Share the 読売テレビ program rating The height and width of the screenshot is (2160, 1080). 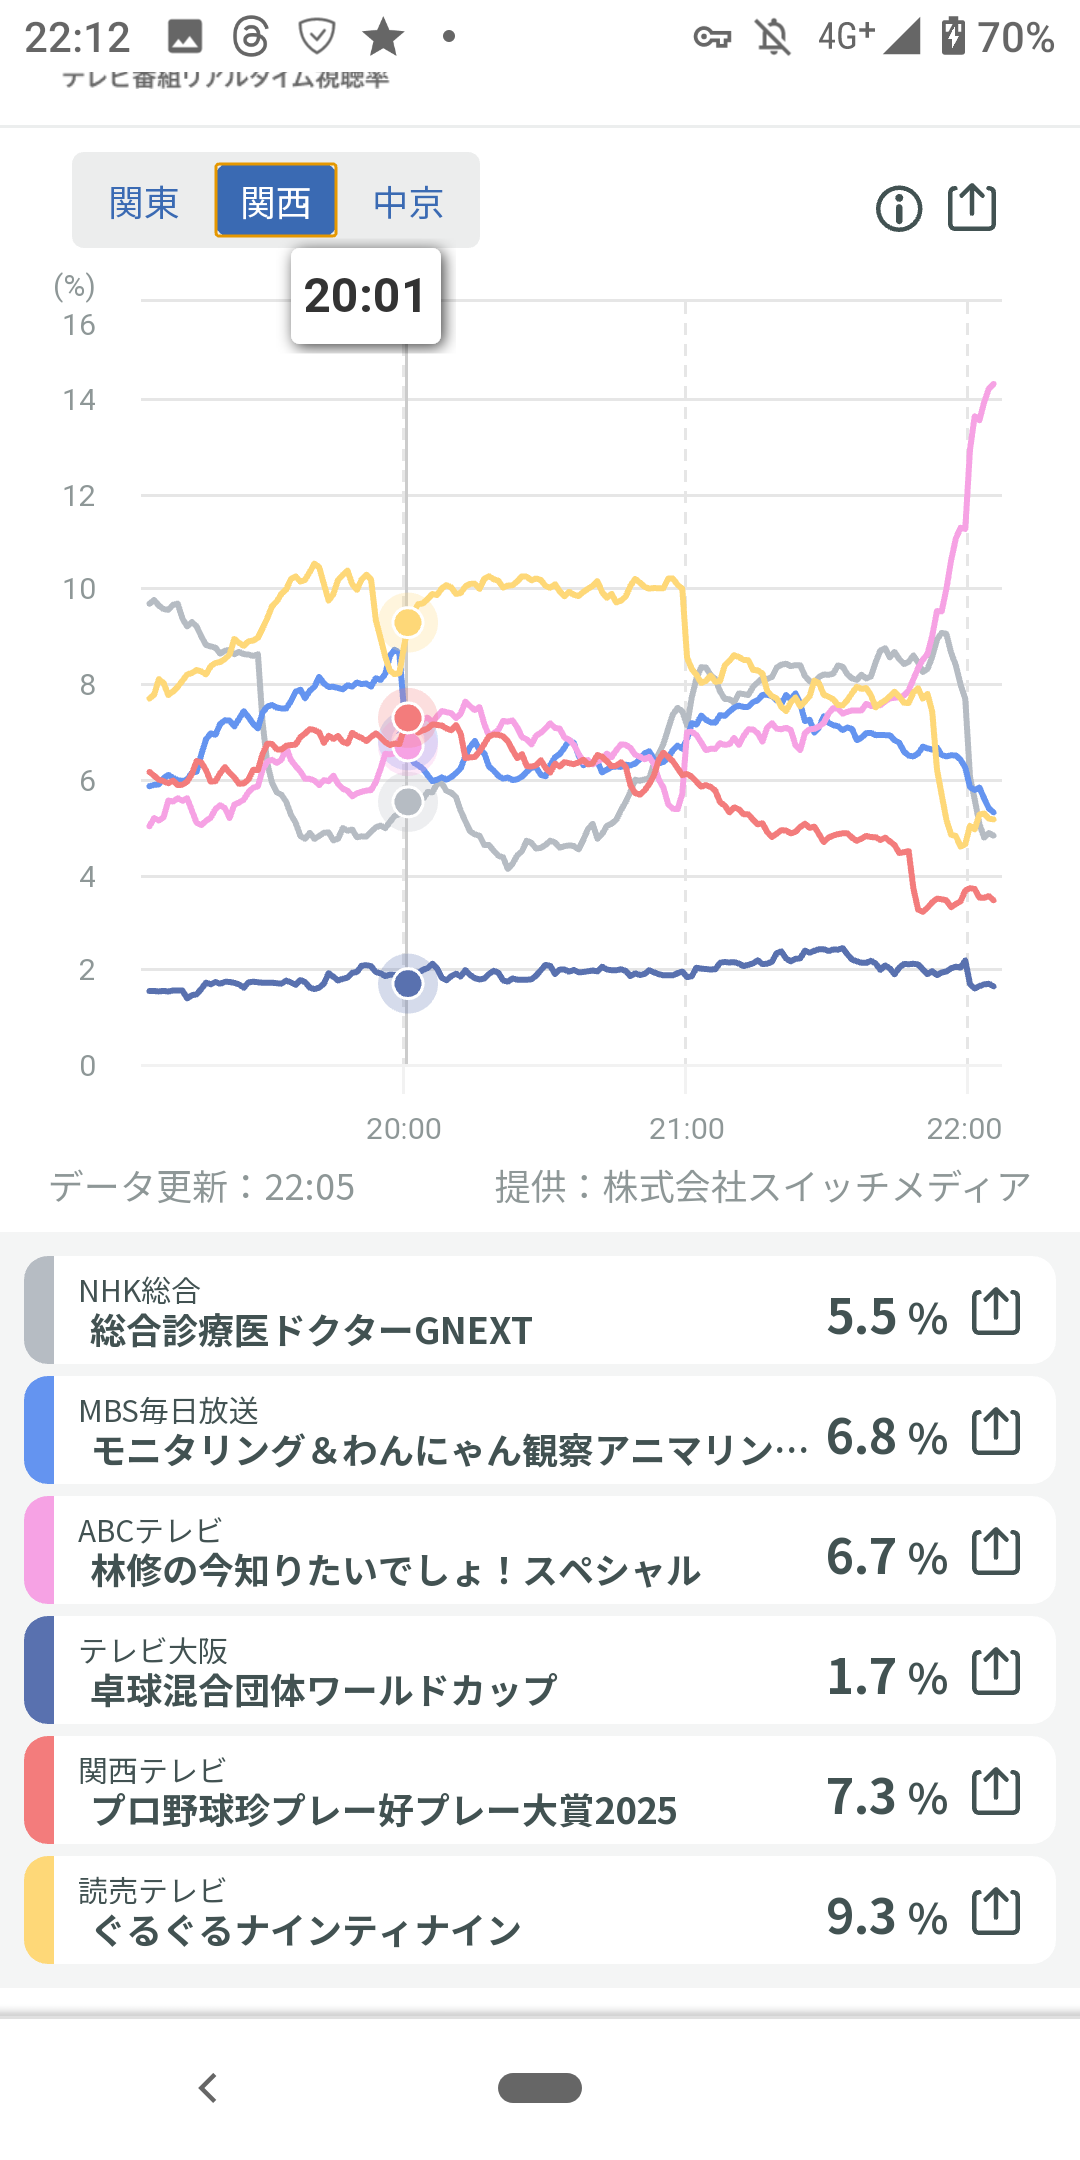996,1911
